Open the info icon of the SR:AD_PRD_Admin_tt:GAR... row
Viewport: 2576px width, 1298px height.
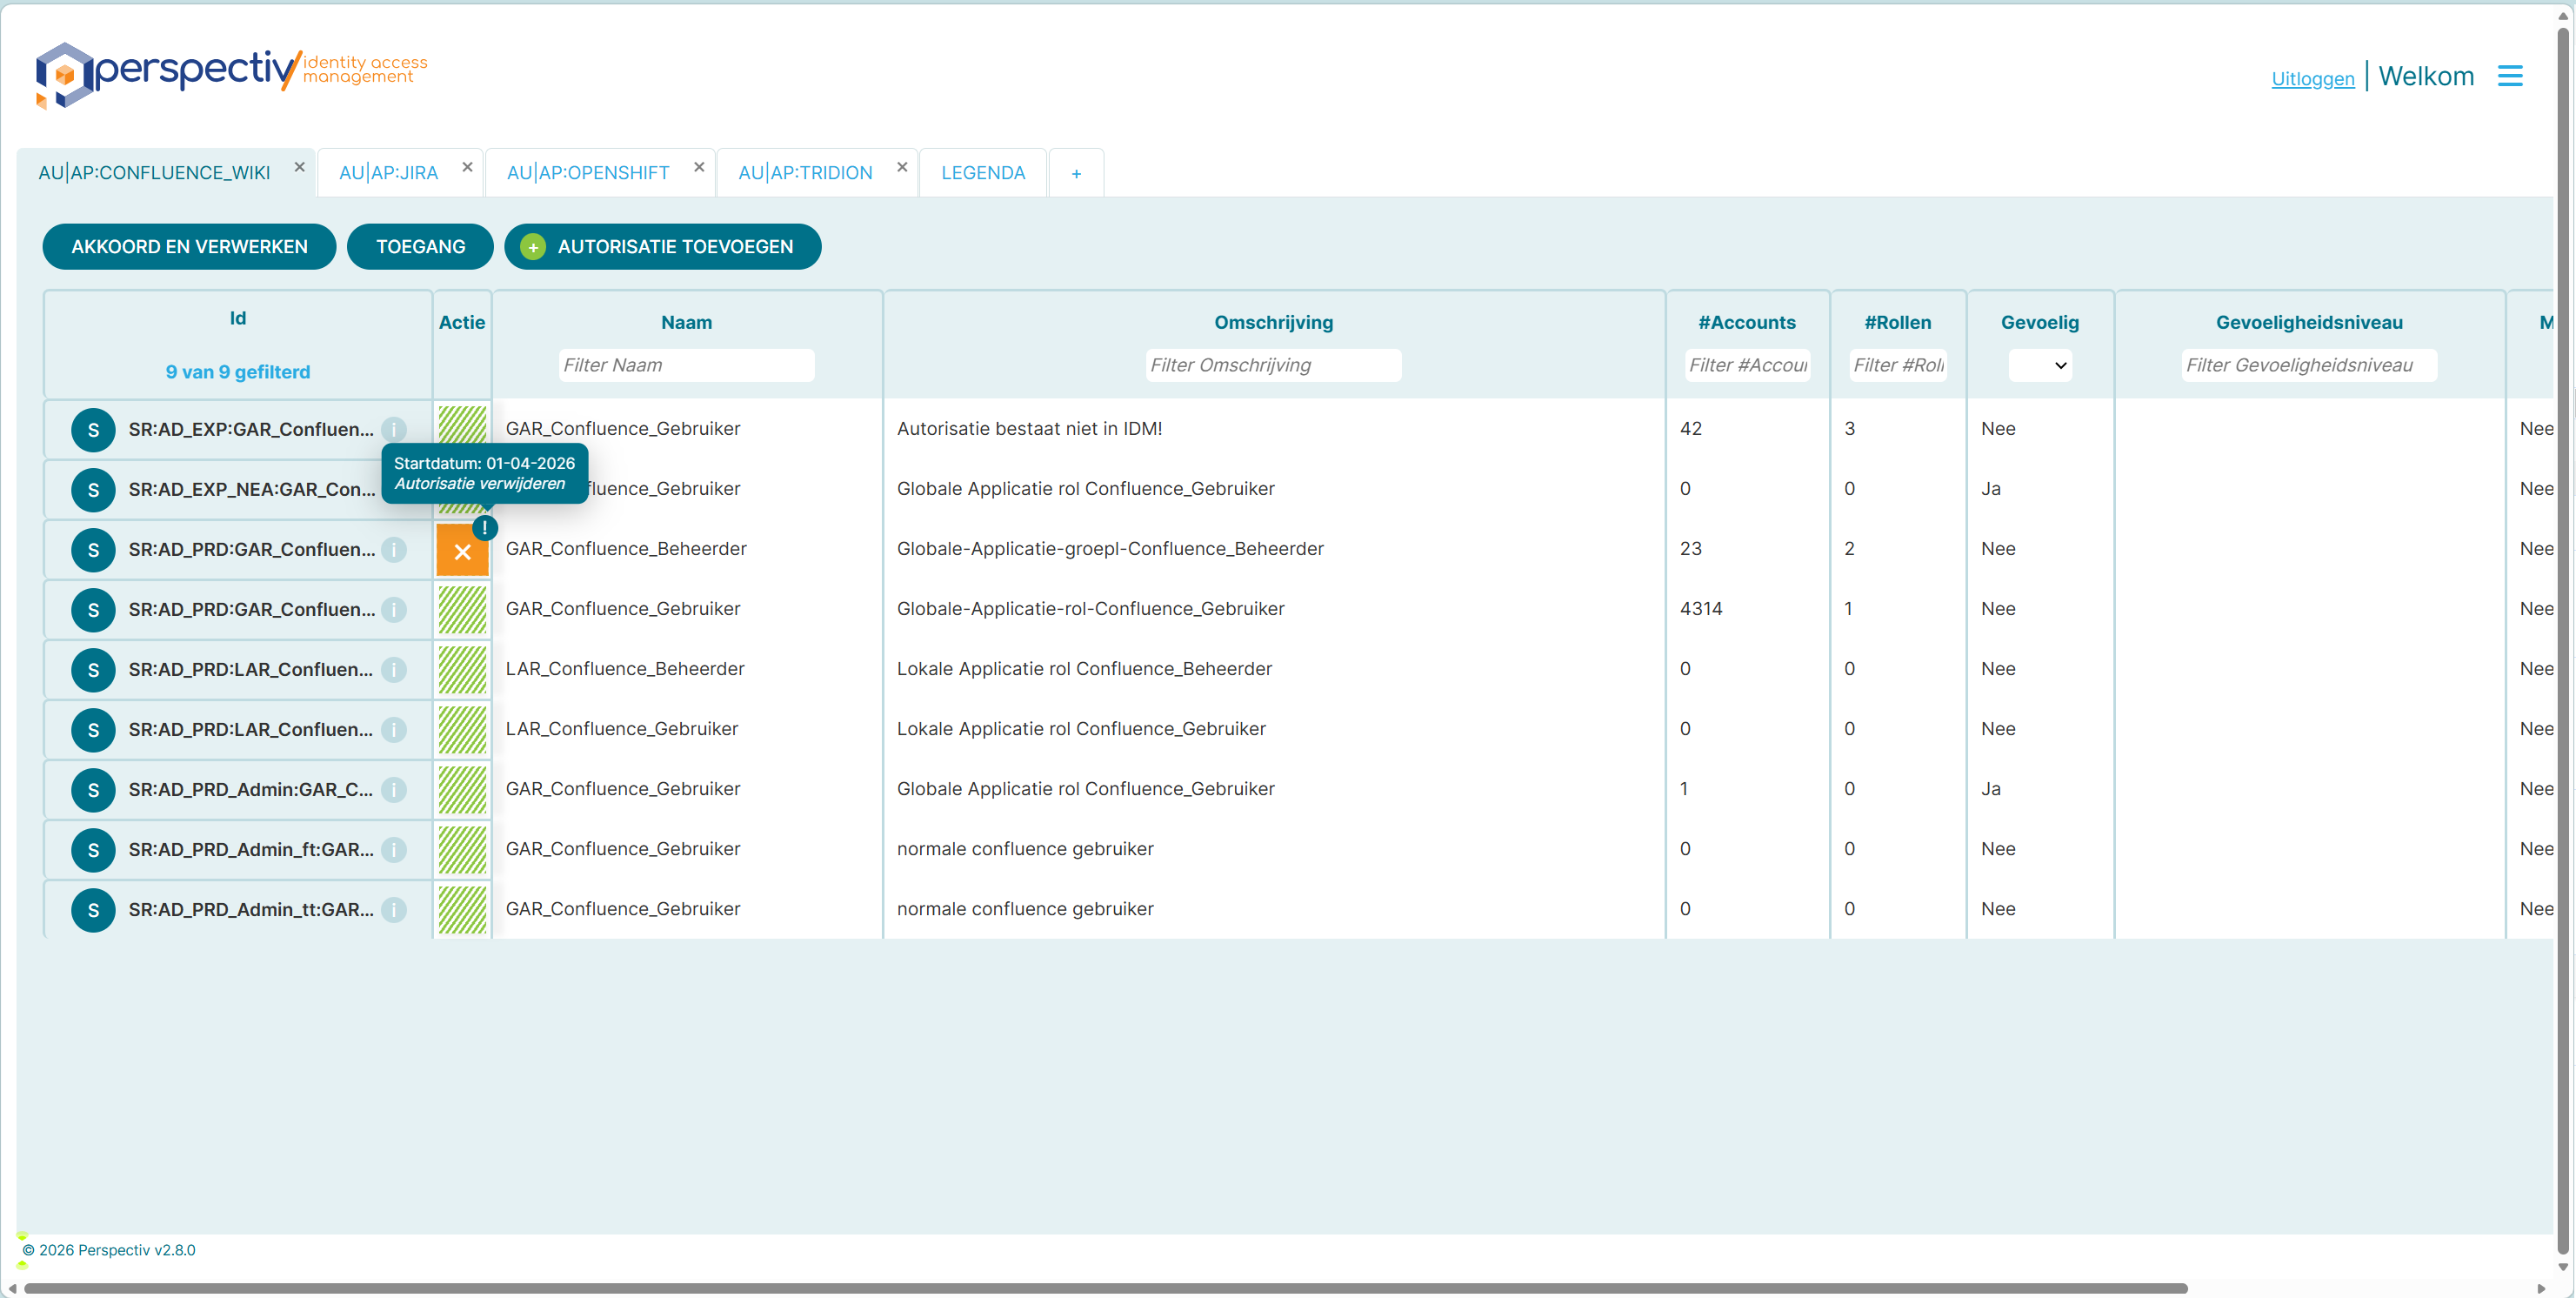pyautogui.click(x=394, y=910)
